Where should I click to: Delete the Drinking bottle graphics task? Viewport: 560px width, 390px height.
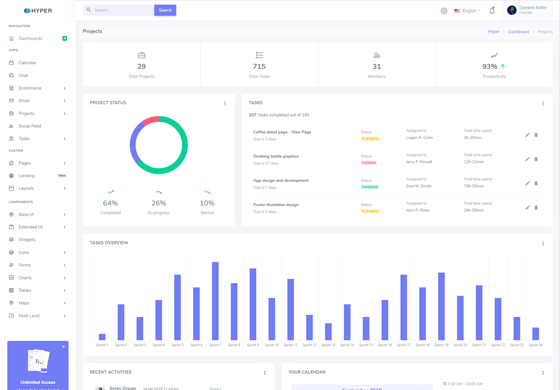tap(536, 159)
